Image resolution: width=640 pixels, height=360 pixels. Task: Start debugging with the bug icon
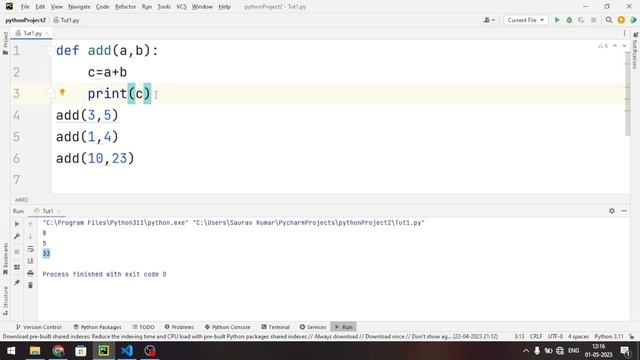pos(569,20)
